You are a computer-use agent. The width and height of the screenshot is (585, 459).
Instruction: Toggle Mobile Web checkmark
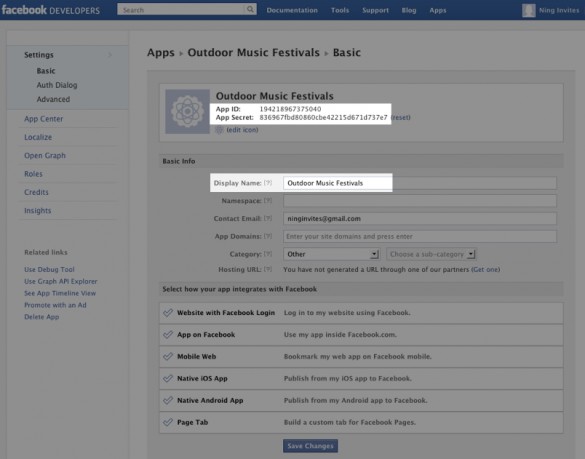pyautogui.click(x=168, y=356)
